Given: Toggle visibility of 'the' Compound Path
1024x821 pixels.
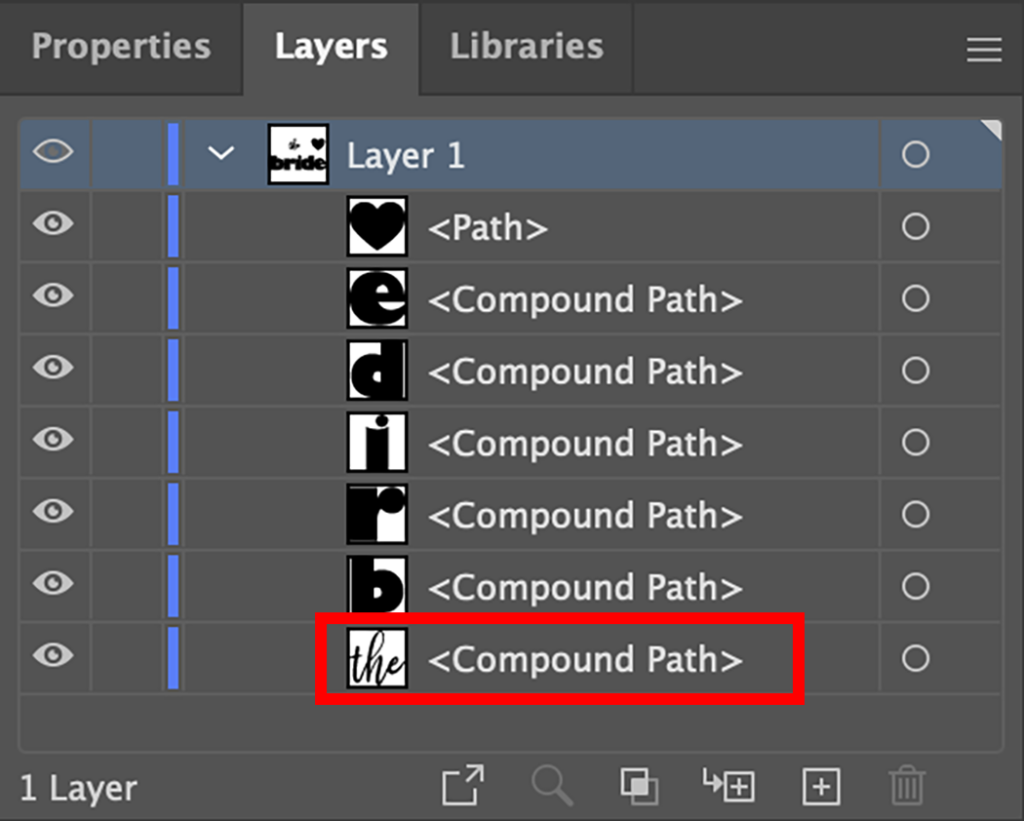Looking at the screenshot, I should pyautogui.click(x=53, y=656).
